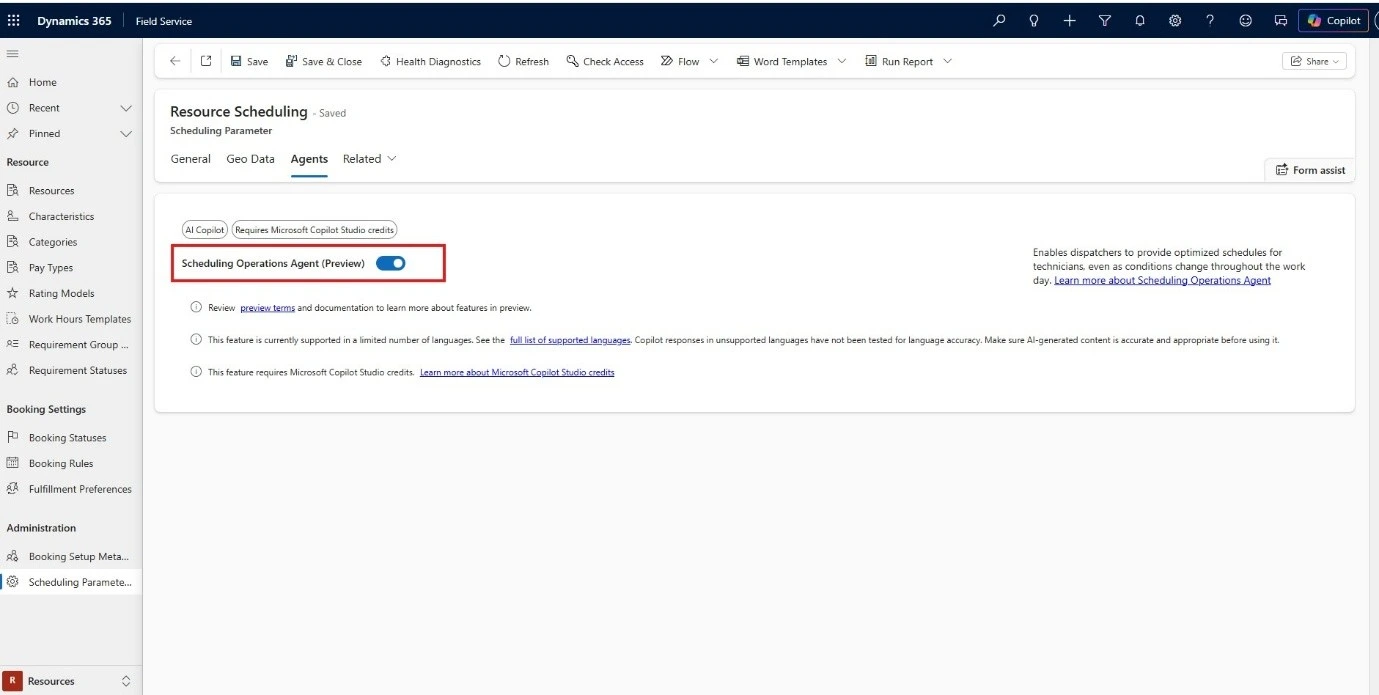Click Run Report command

pyautogui.click(x=899, y=61)
